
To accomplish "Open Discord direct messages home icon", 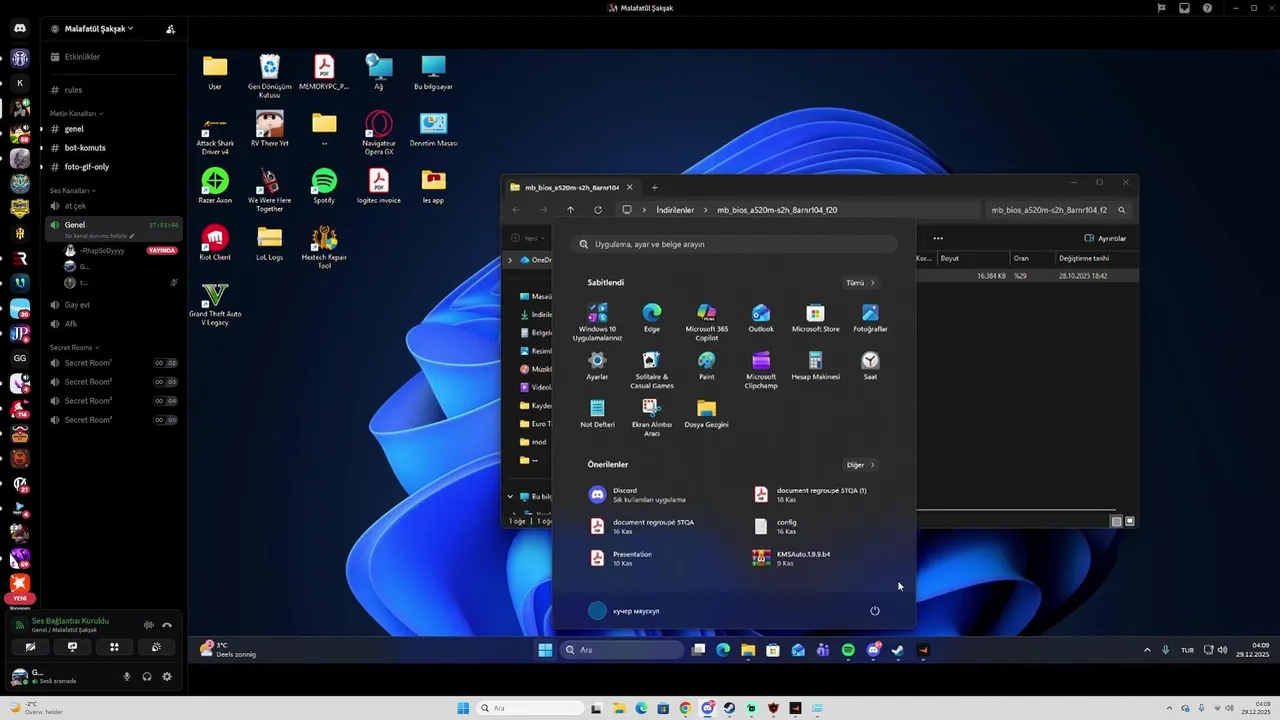I will (x=19, y=28).
